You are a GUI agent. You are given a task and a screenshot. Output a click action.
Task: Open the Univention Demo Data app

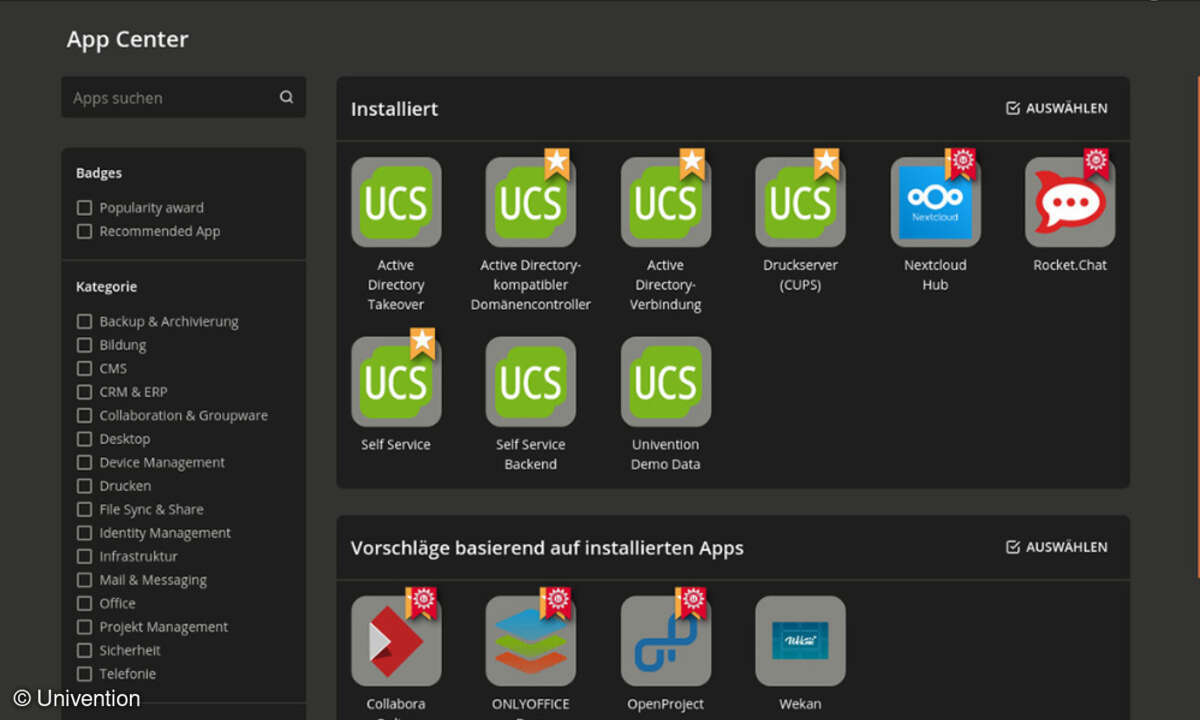coord(666,382)
